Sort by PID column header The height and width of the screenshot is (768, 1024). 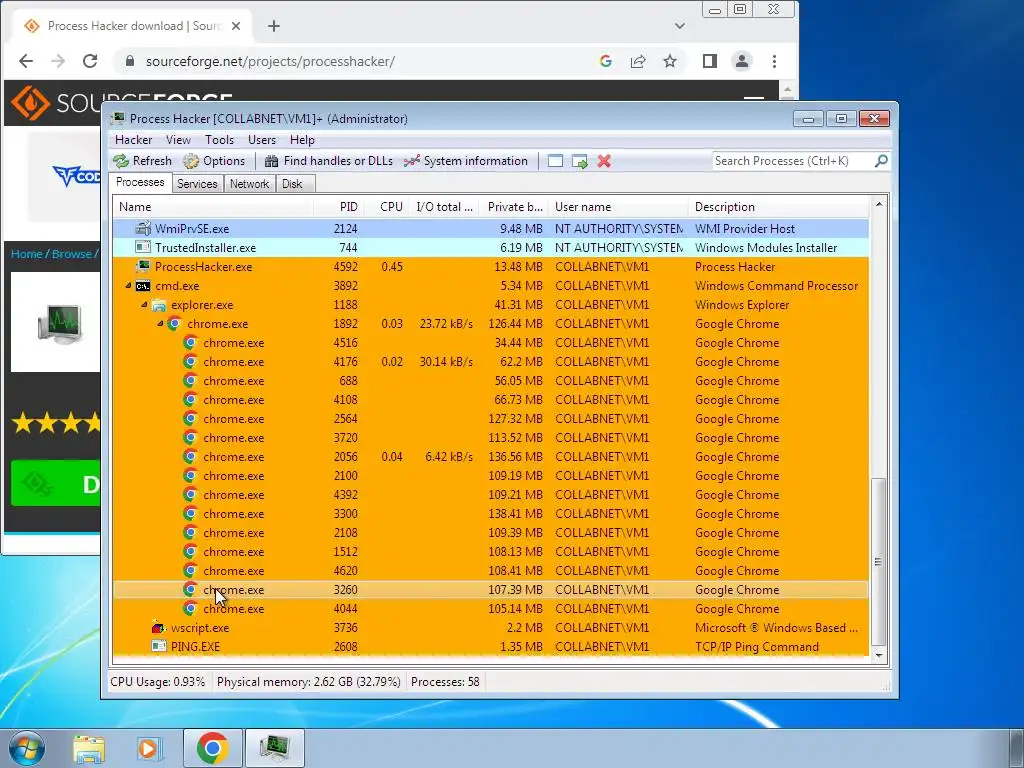(339, 206)
